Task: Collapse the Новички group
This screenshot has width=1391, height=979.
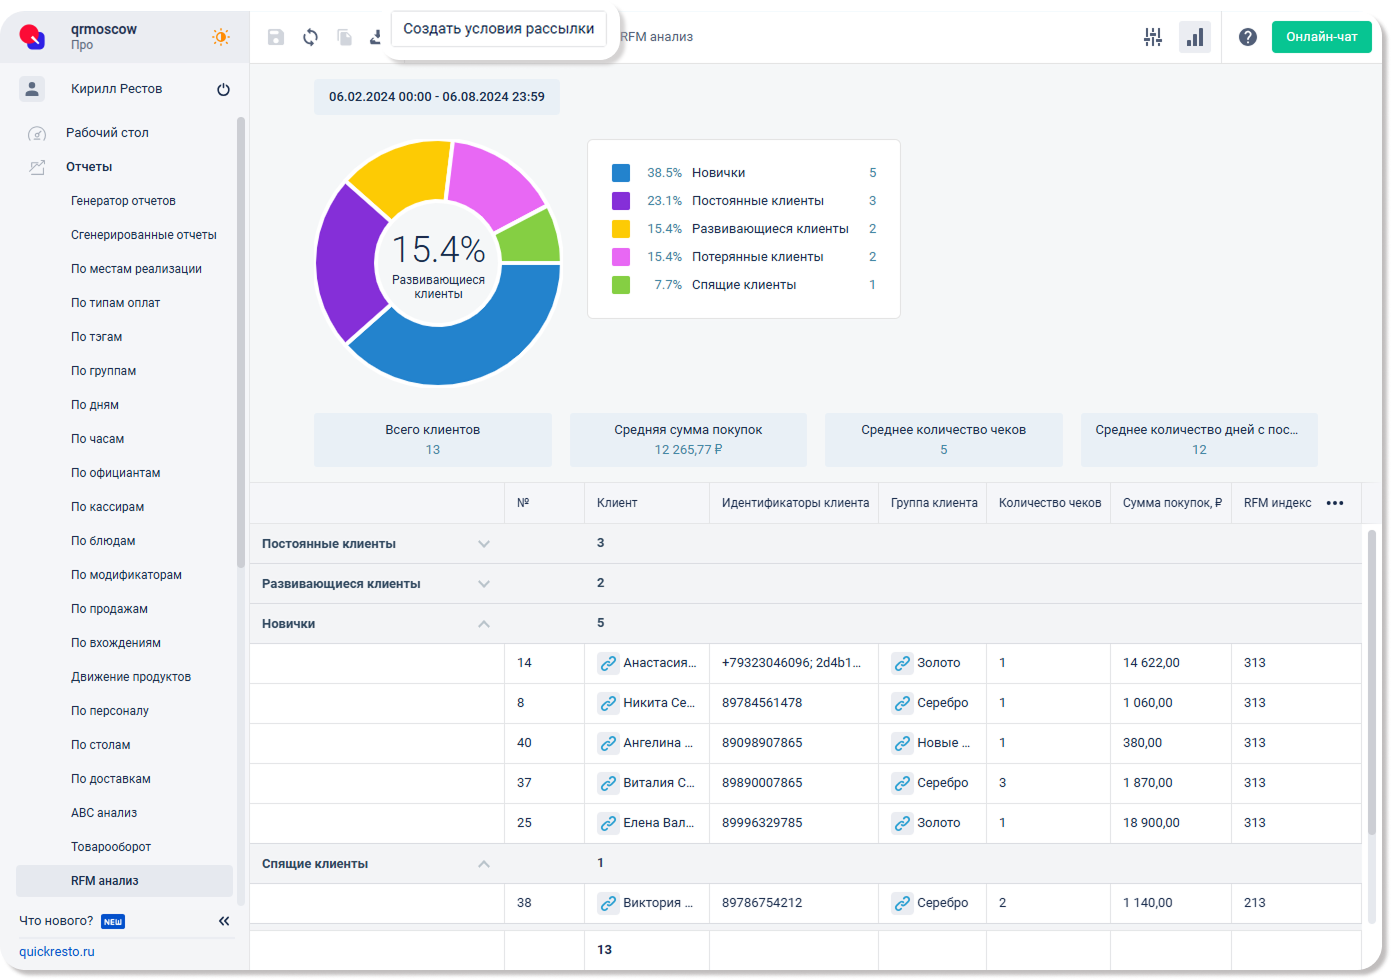Action: pyautogui.click(x=484, y=624)
